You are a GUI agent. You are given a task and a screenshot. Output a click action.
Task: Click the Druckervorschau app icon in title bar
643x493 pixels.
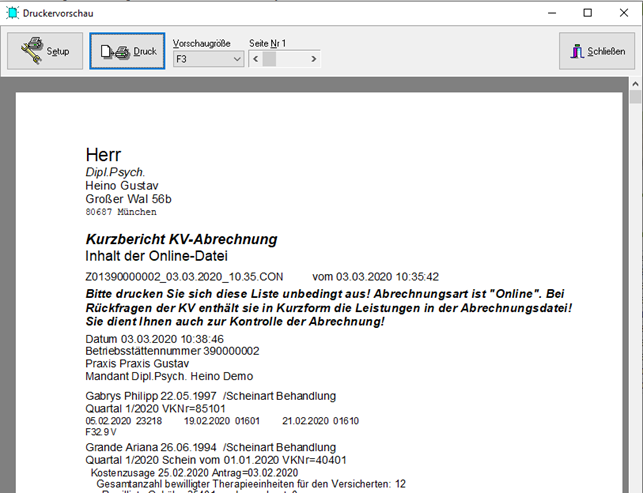[x=12, y=13]
